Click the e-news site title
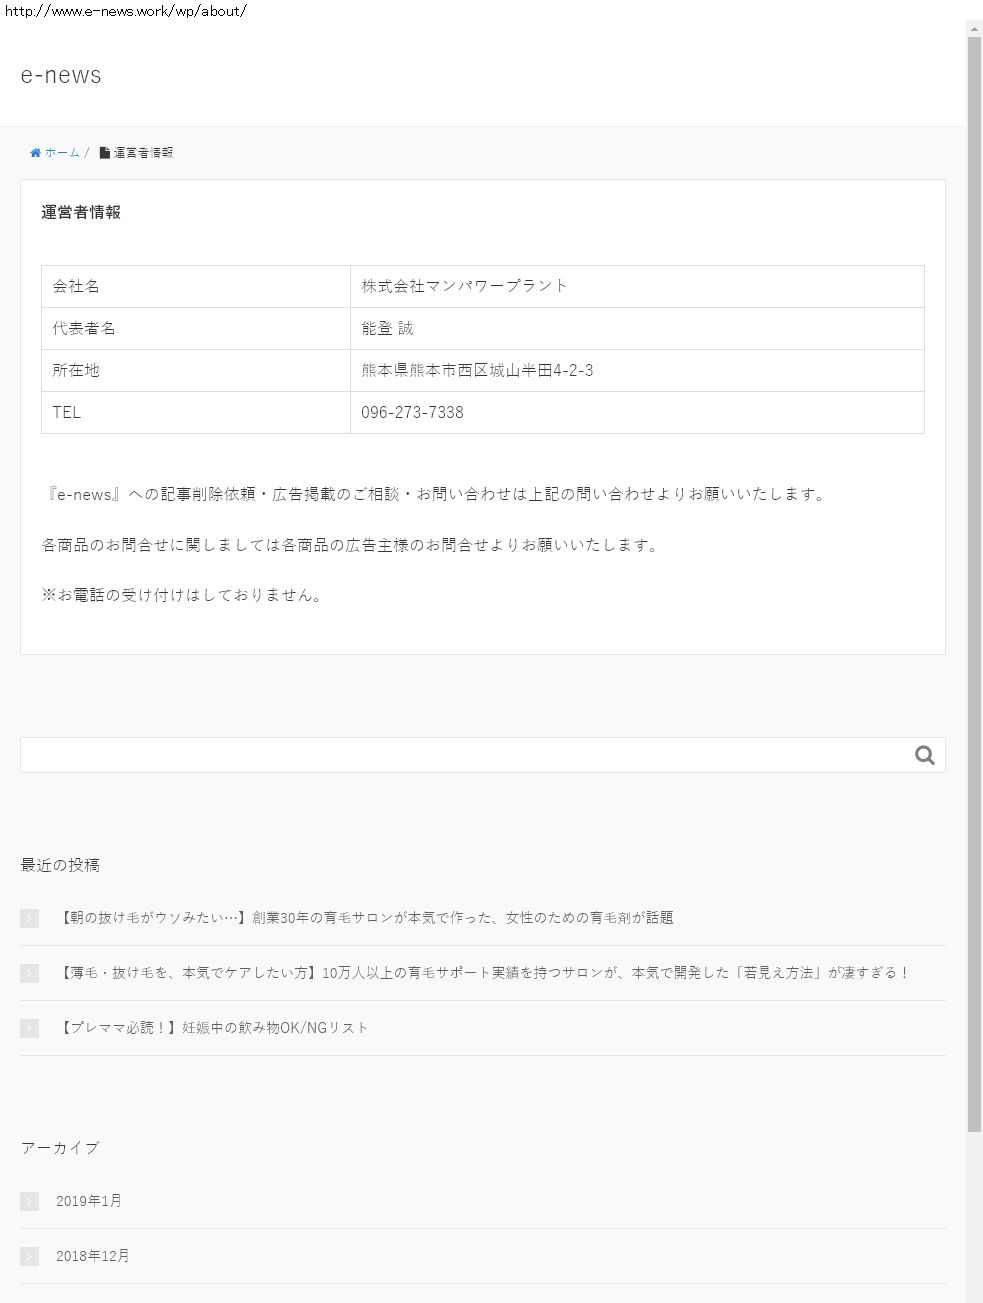The height and width of the screenshot is (1303, 983). point(61,75)
